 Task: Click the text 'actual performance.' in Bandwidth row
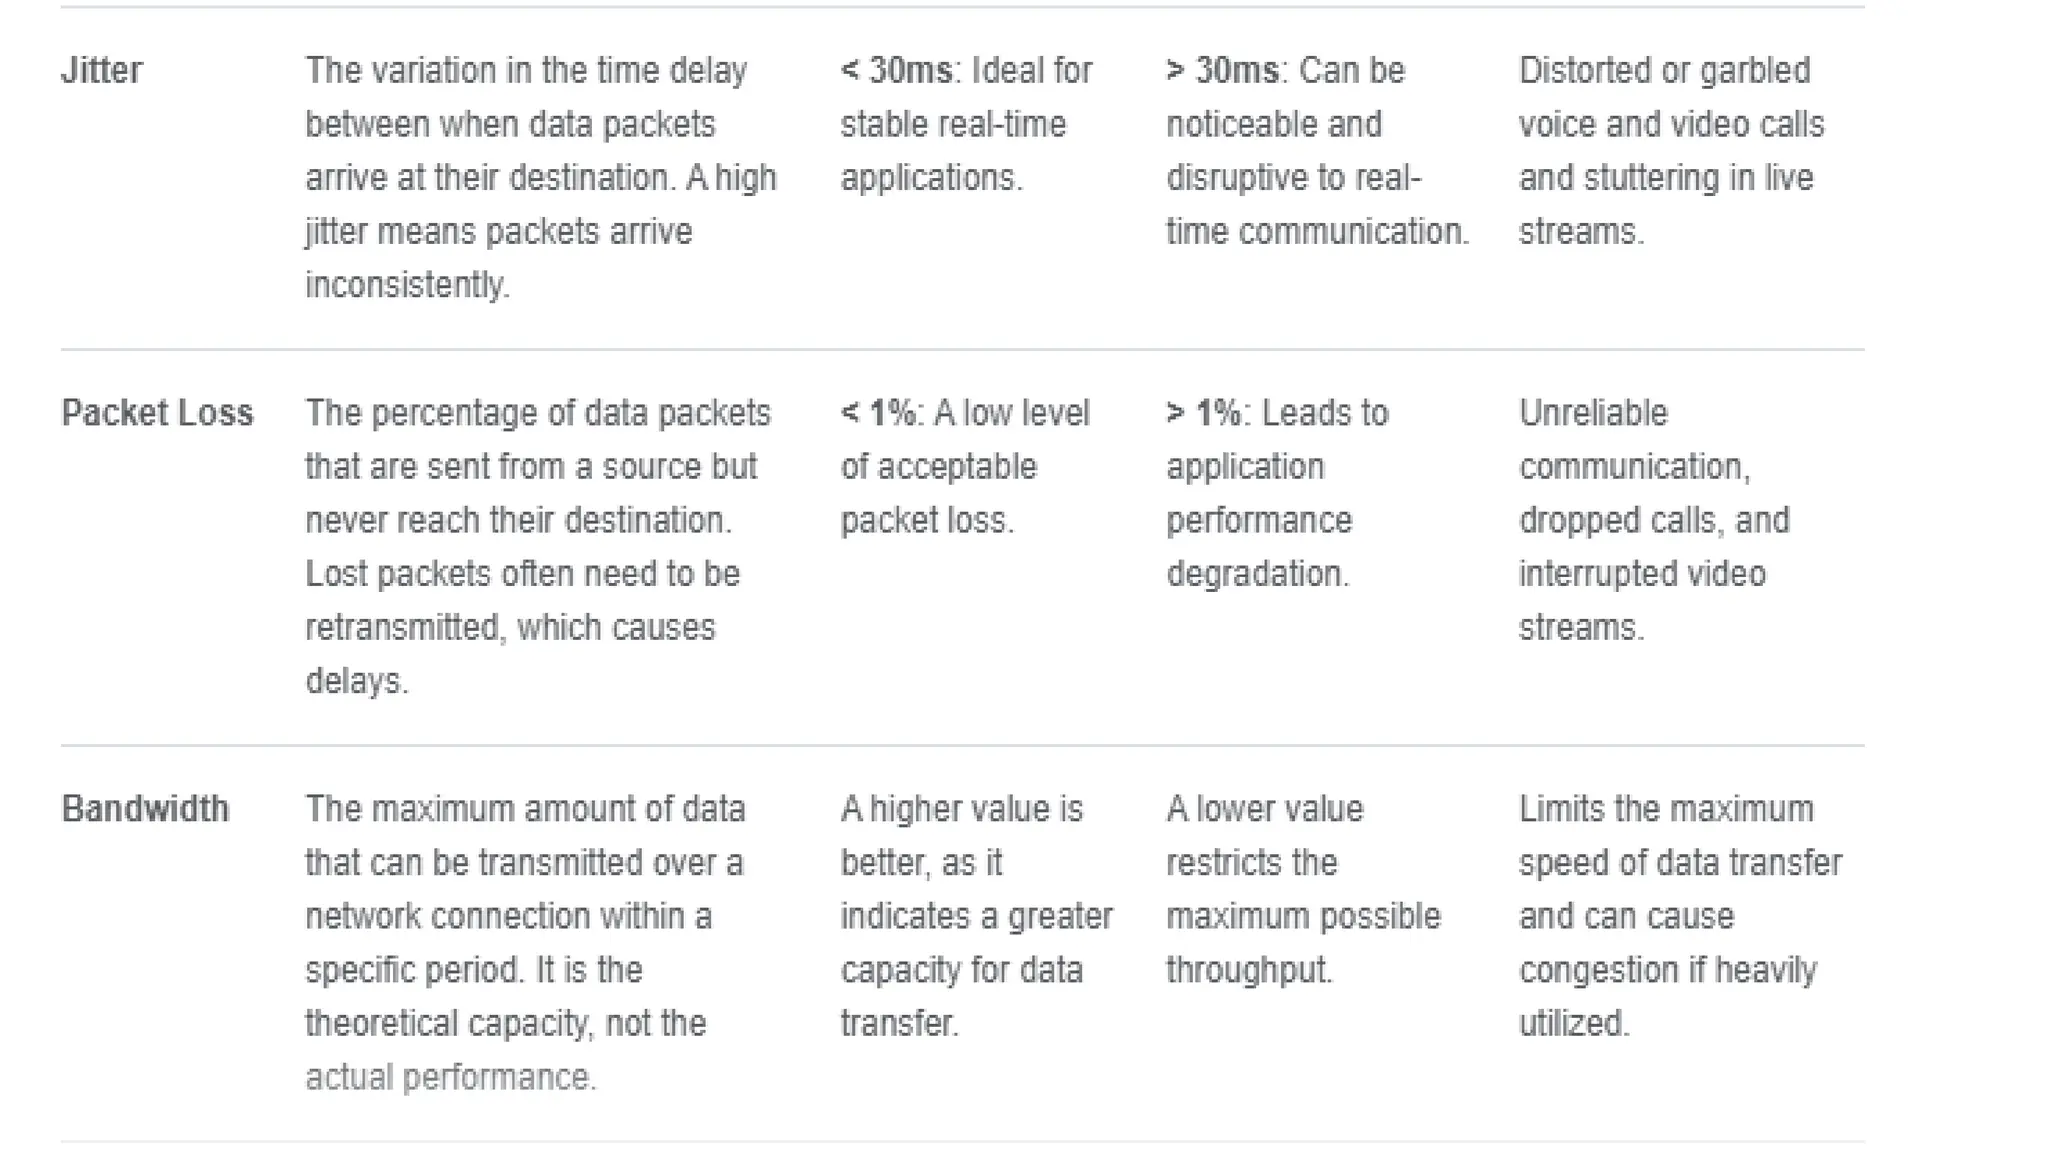[x=450, y=1078]
